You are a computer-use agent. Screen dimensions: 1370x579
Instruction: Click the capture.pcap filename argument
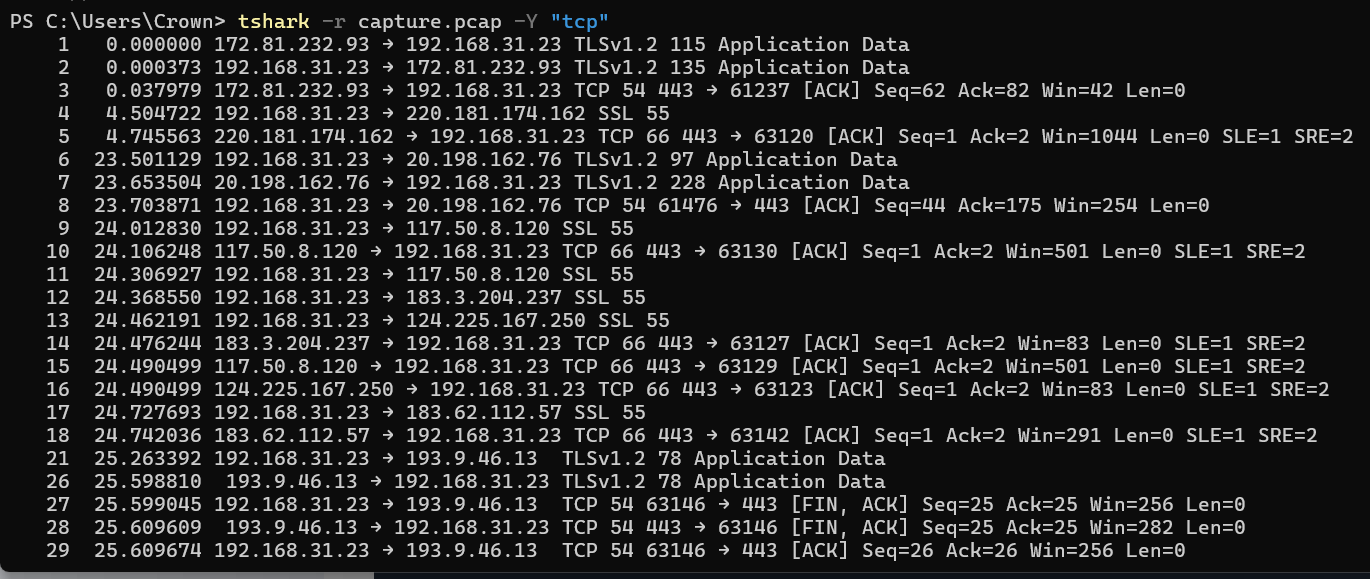pos(418,21)
